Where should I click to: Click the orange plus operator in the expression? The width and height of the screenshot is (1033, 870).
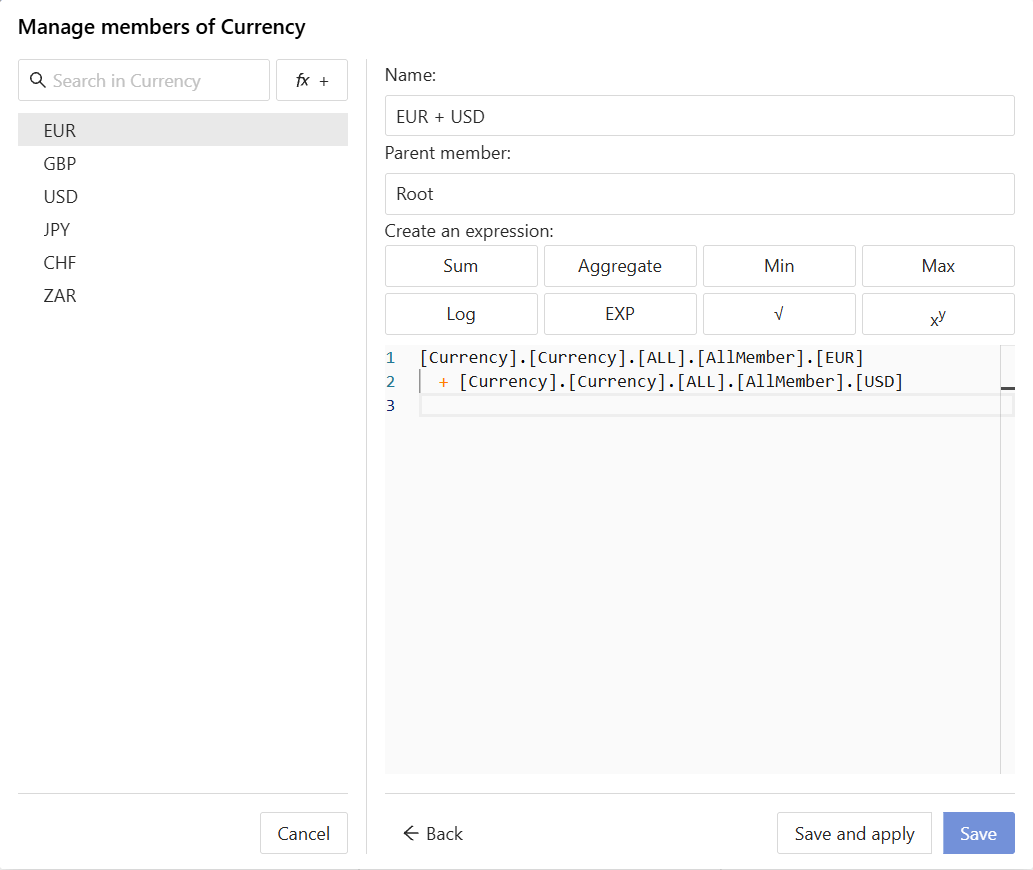coord(443,382)
